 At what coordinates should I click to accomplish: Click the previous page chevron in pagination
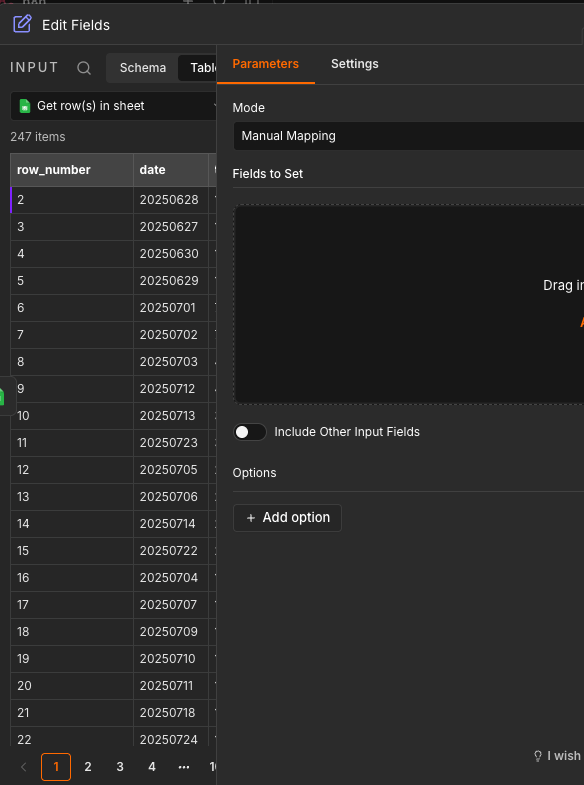coord(23,766)
